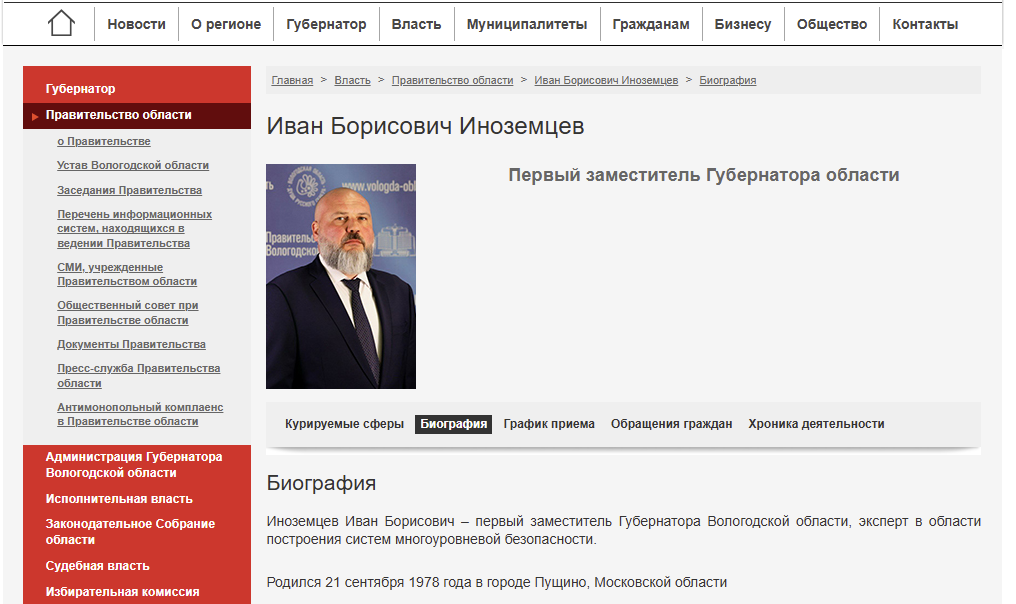Open Судебная власть sidebar section

pos(97,566)
